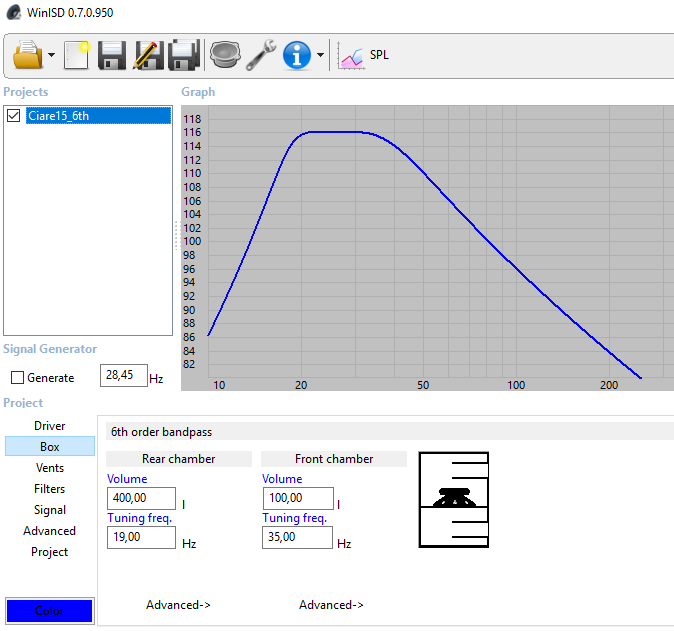Click the WinISD title bar app icon
Screen dimensions: 674x631
(x=14, y=12)
